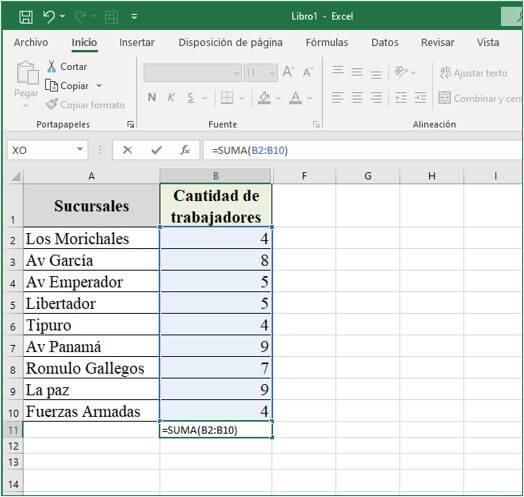Image resolution: width=524 pixels, height=497 pixels.
Task: Click the Borders icon
Action: (227, 98)
